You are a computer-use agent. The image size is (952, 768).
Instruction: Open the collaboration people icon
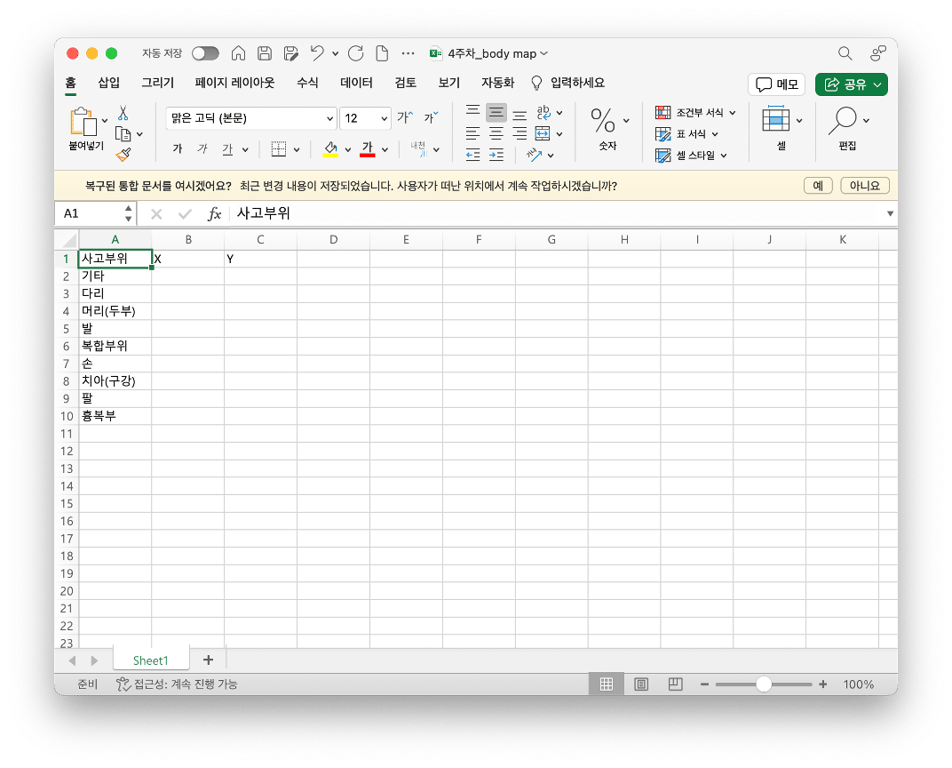click(x=878, y=53)
